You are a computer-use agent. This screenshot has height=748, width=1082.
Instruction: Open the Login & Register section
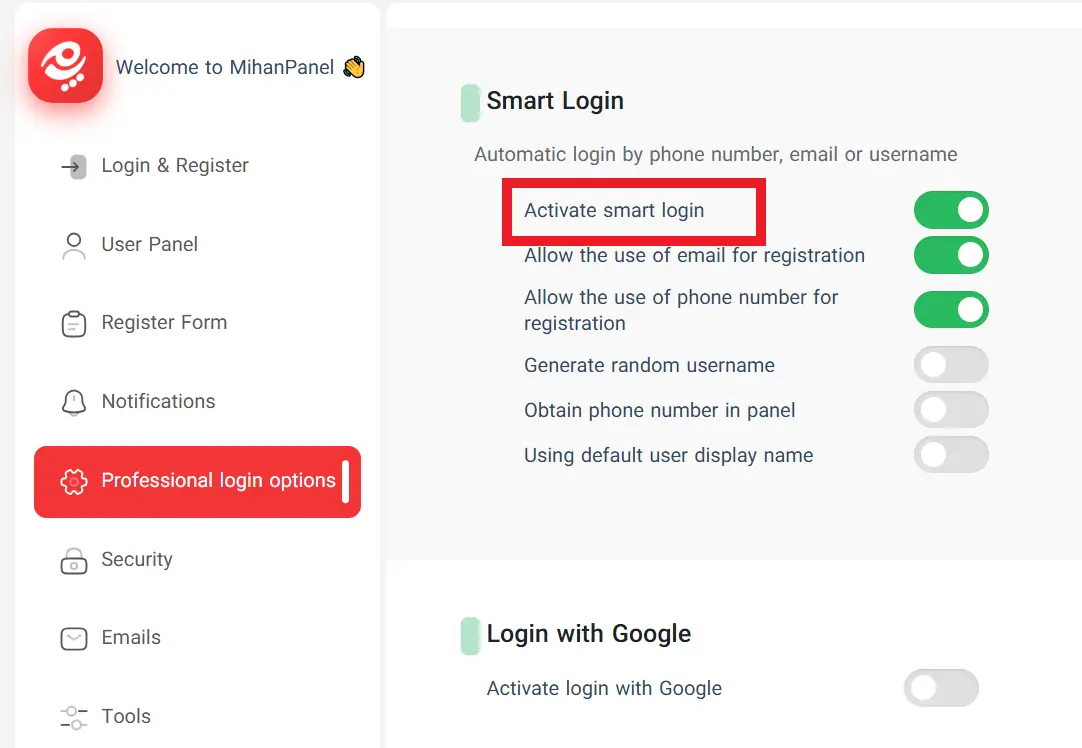174,166
